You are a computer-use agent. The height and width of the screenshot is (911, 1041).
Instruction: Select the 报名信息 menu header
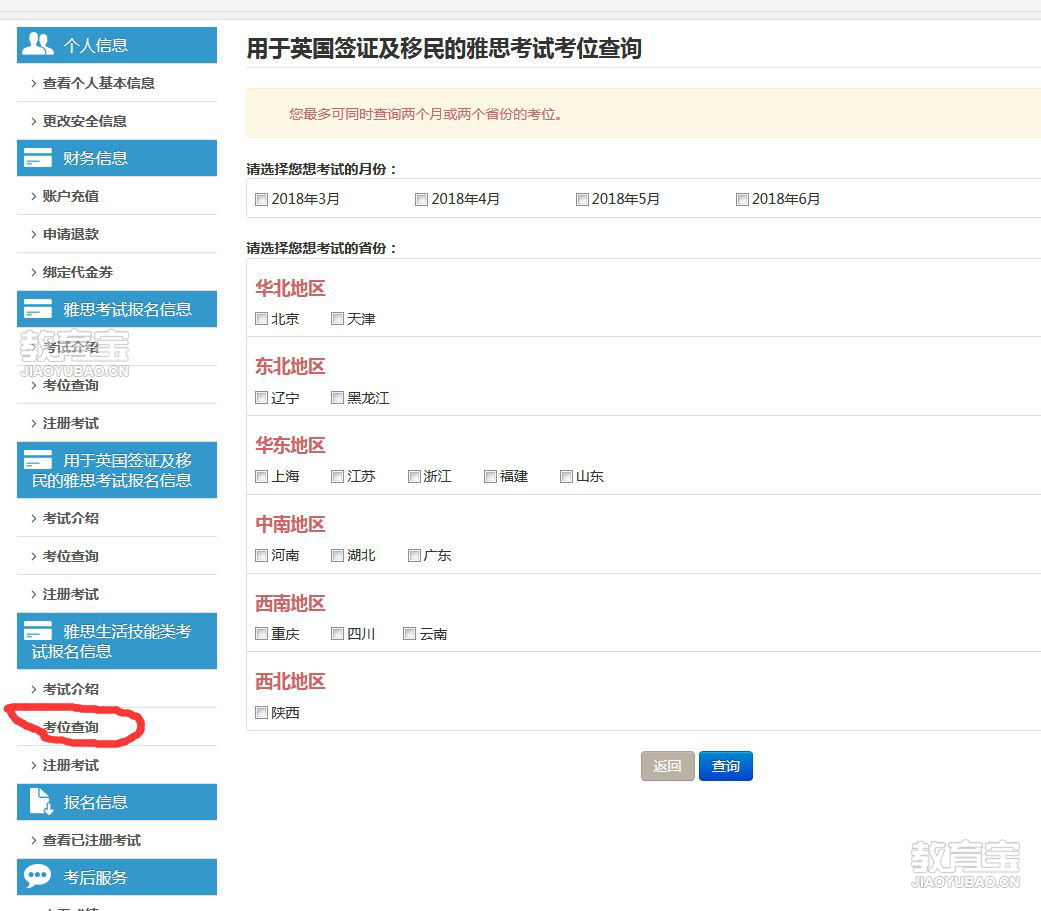(117, 802)
